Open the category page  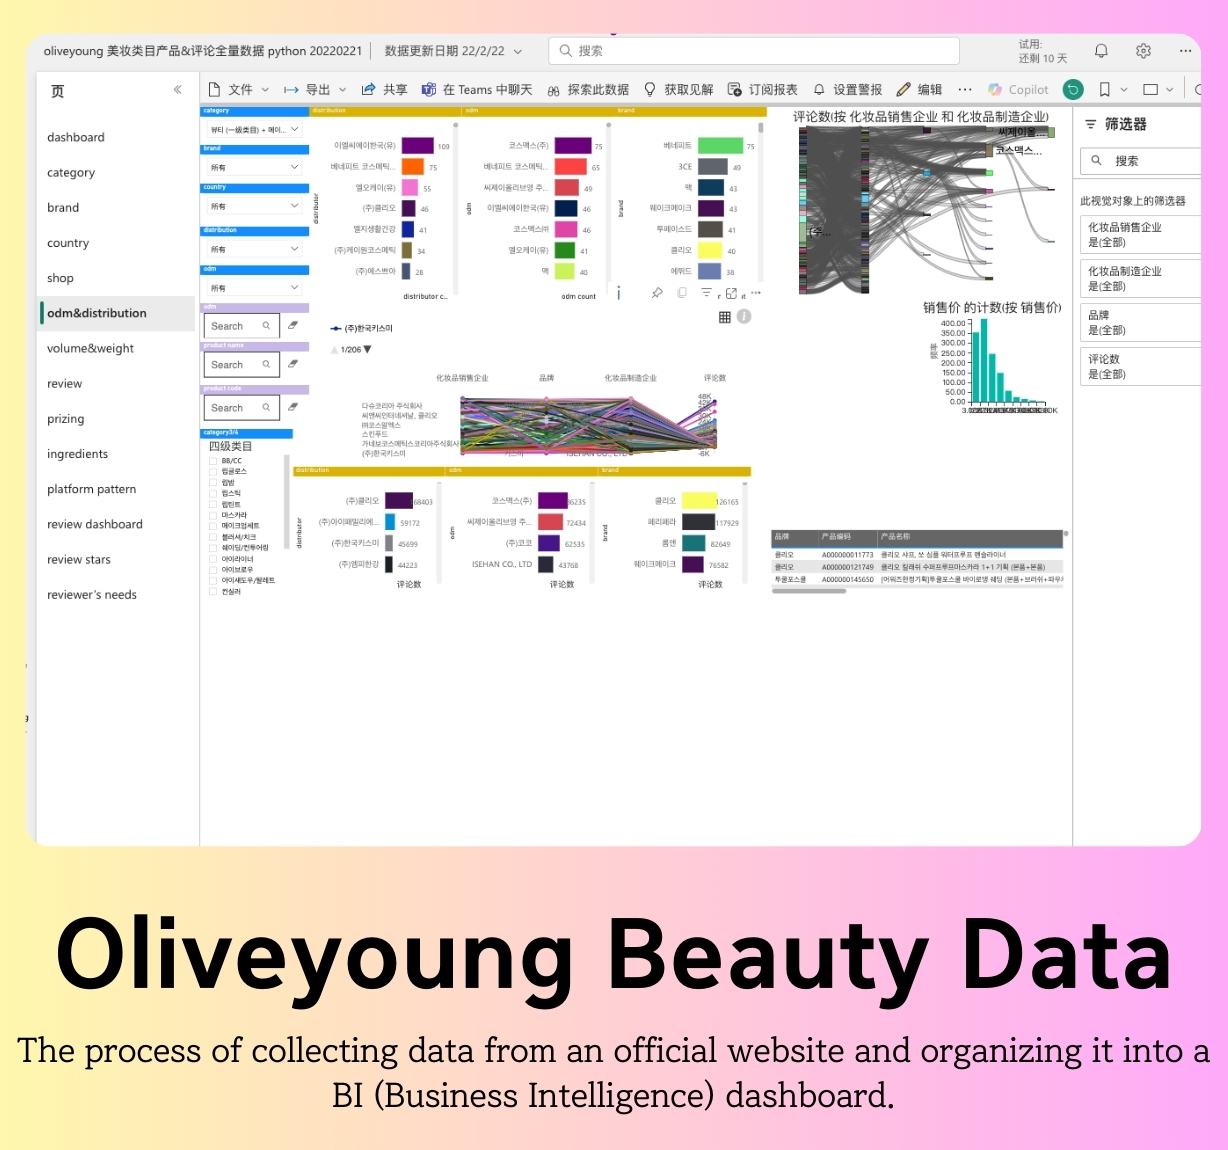tap(71, 172)
